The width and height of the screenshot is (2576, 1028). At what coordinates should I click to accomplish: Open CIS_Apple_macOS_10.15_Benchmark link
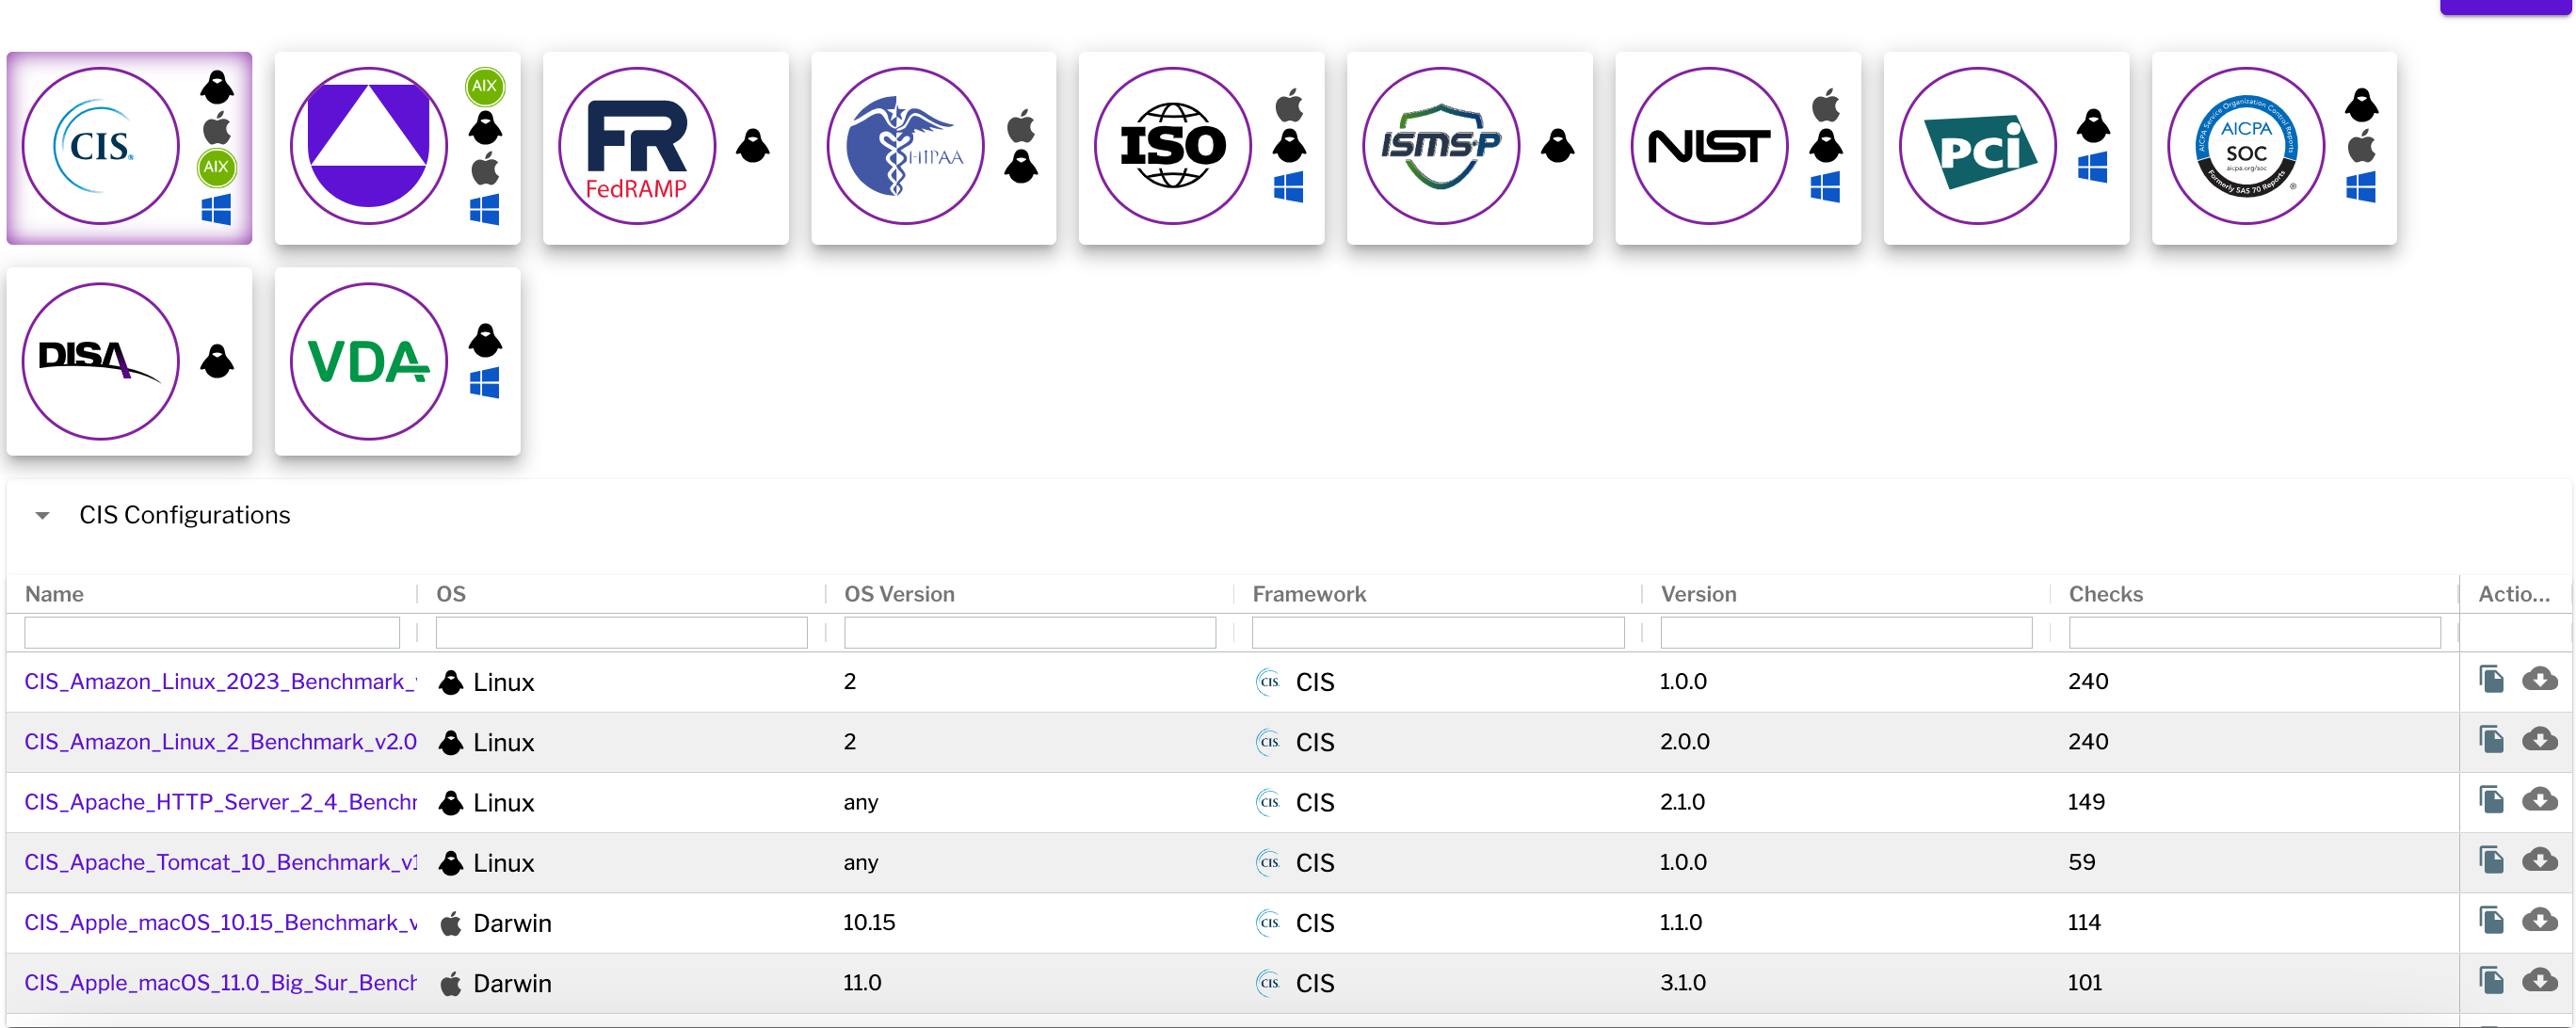[220, 922]
